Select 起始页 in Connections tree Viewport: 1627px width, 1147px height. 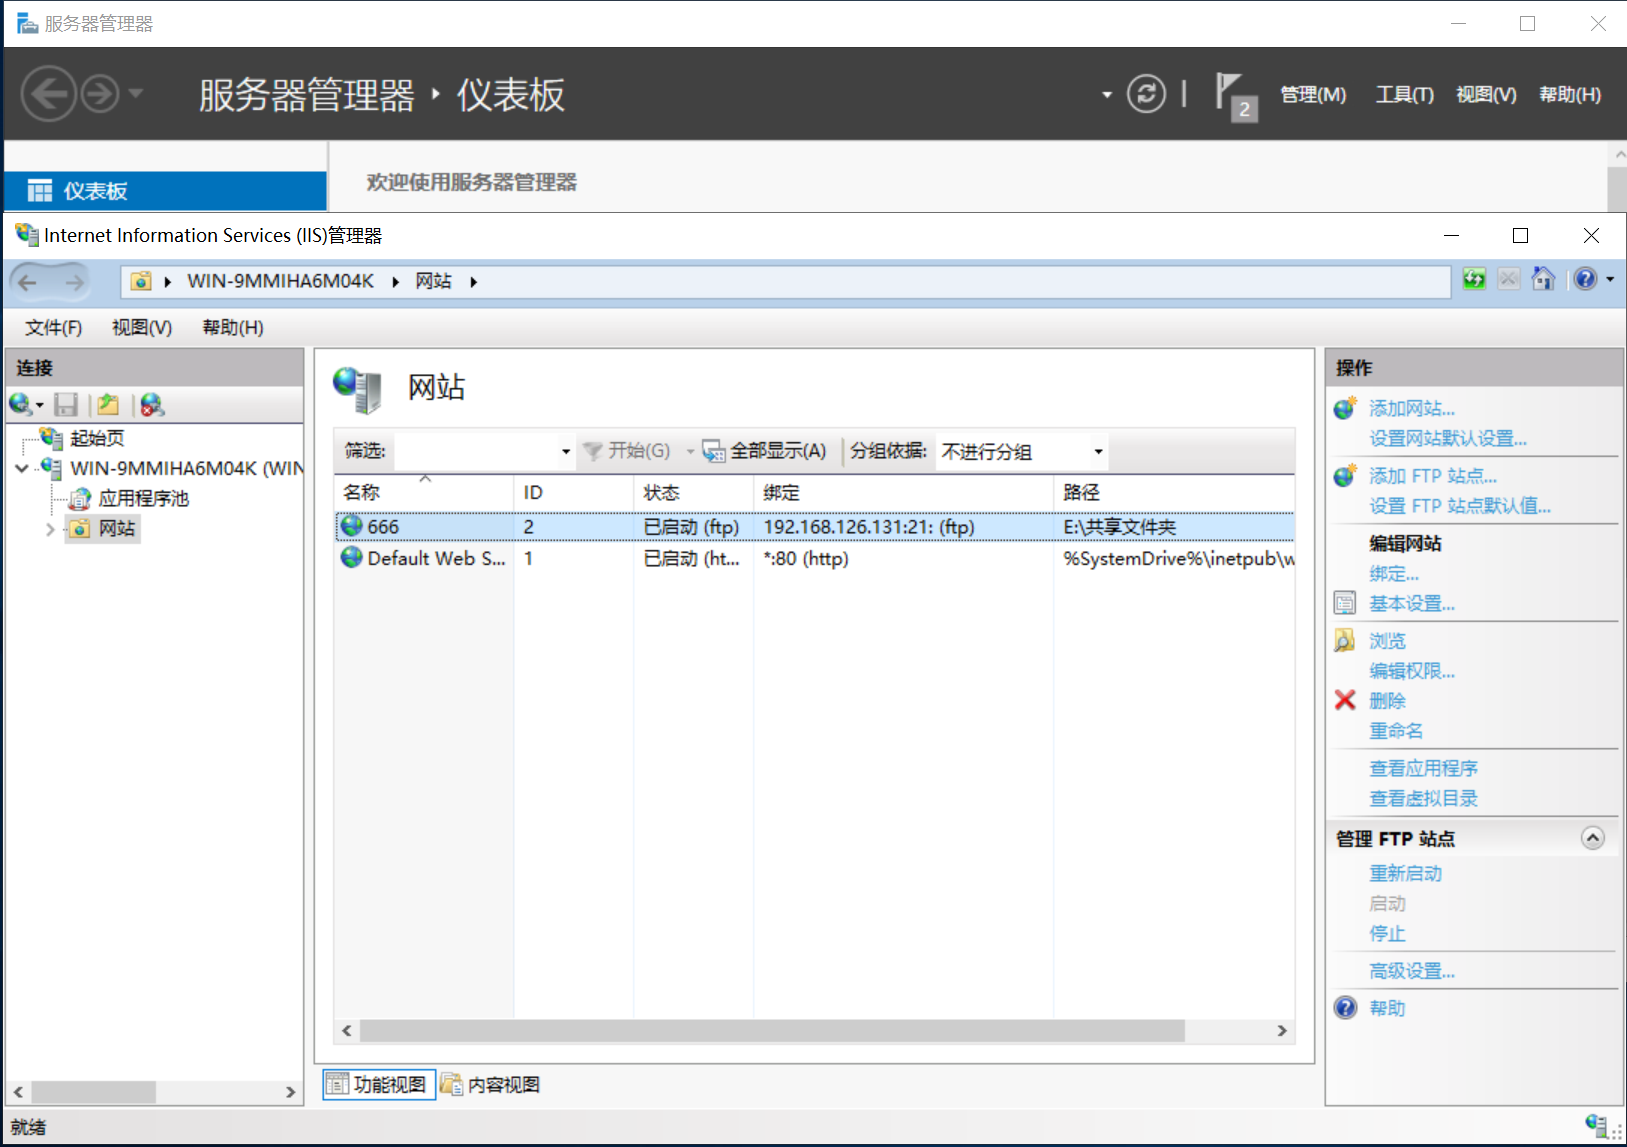click(x=97, y=438)
